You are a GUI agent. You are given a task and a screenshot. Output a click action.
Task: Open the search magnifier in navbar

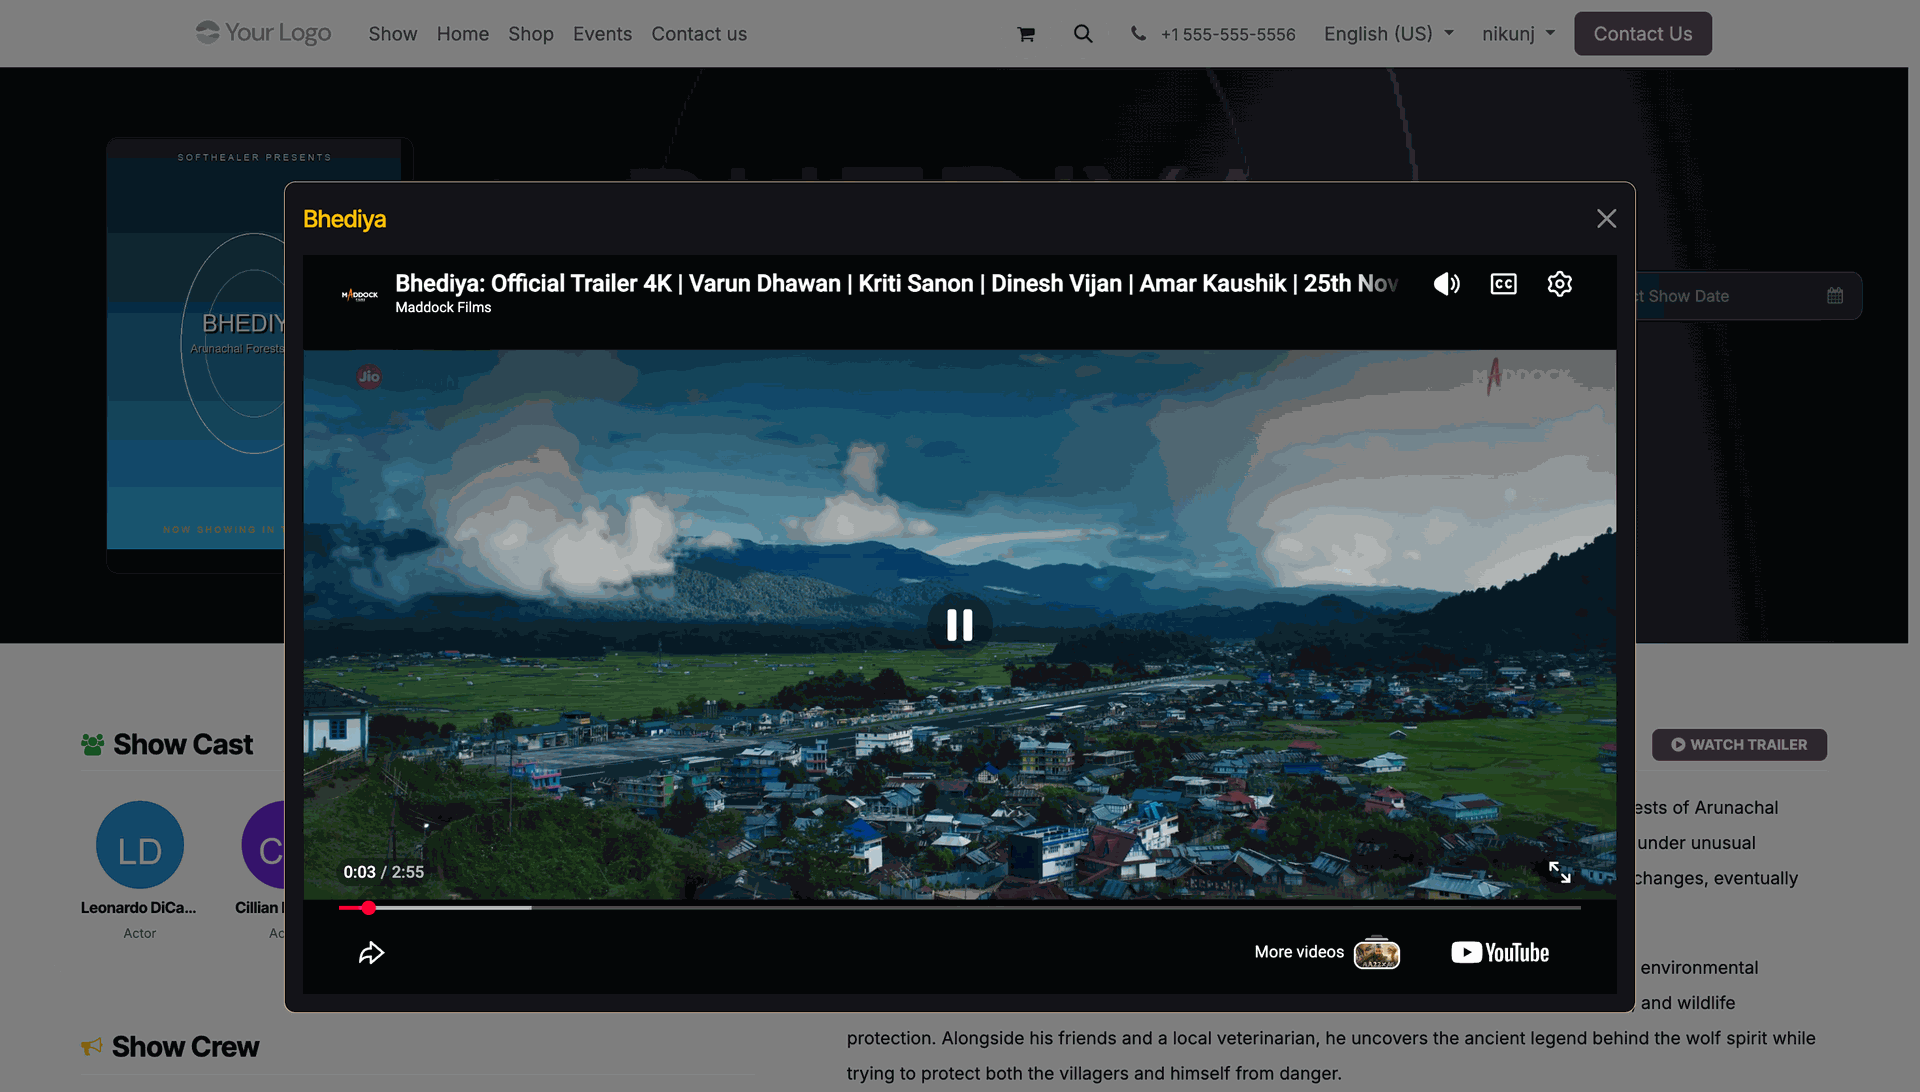pyautogui.click(x=1083, y=34)
